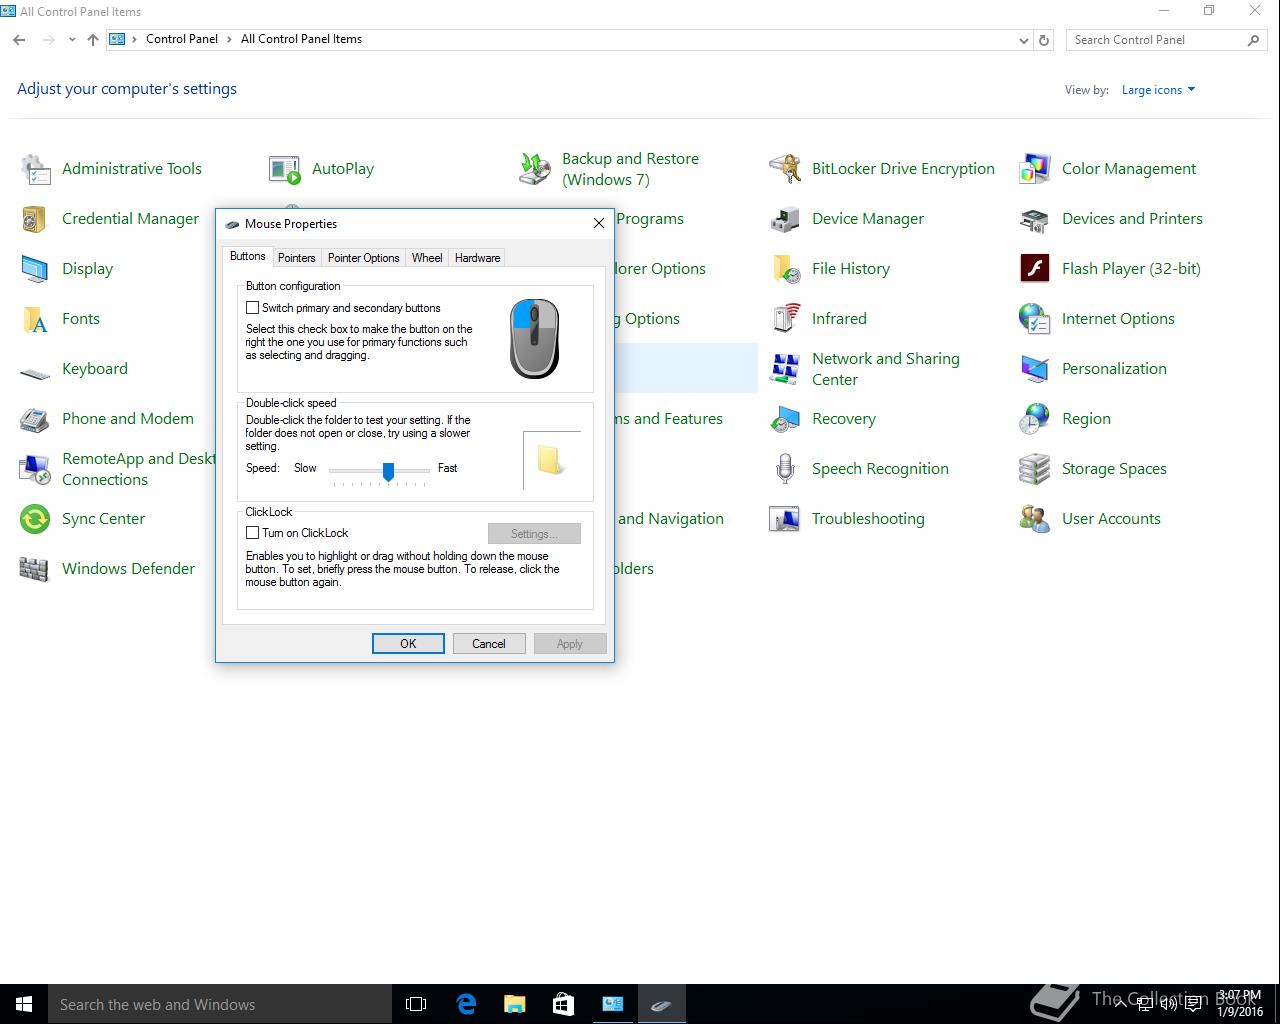Viewport: 1280px width, 1024px height.
Task: Open the RemoteApp and Desktop Connections icon
Action: 35,469
